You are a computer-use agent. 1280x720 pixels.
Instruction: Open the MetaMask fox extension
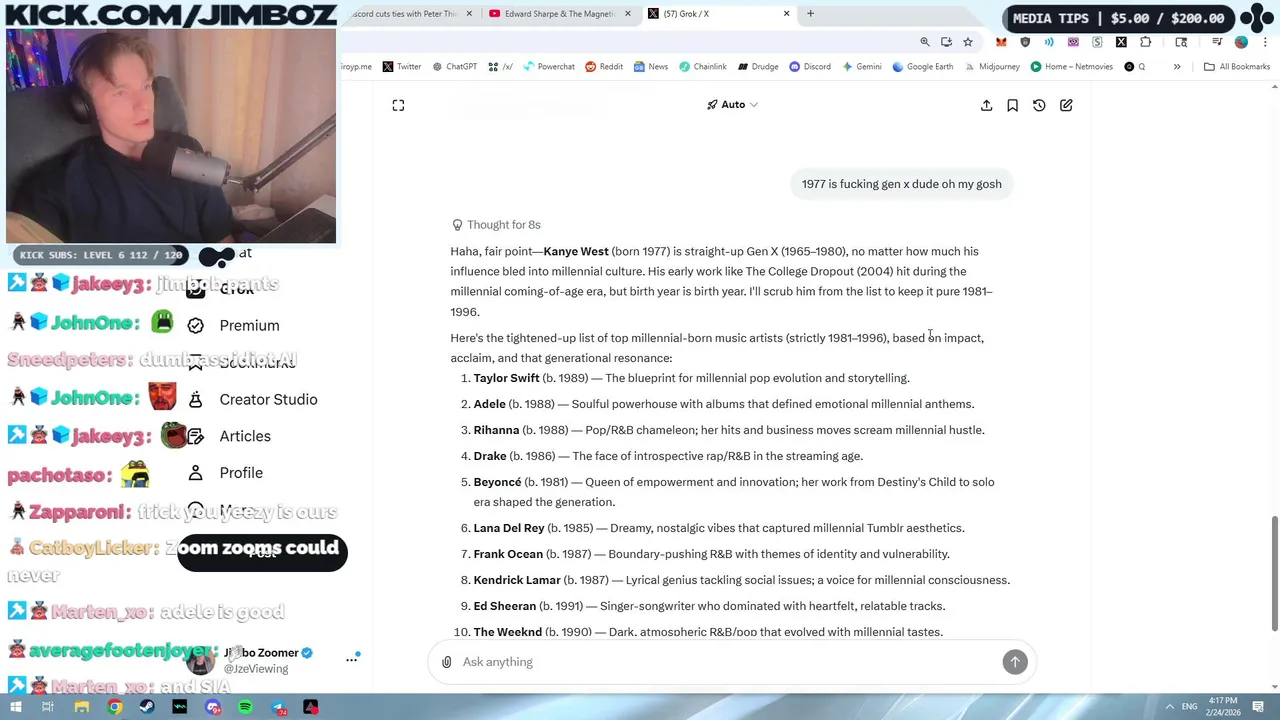(1001, 42)
